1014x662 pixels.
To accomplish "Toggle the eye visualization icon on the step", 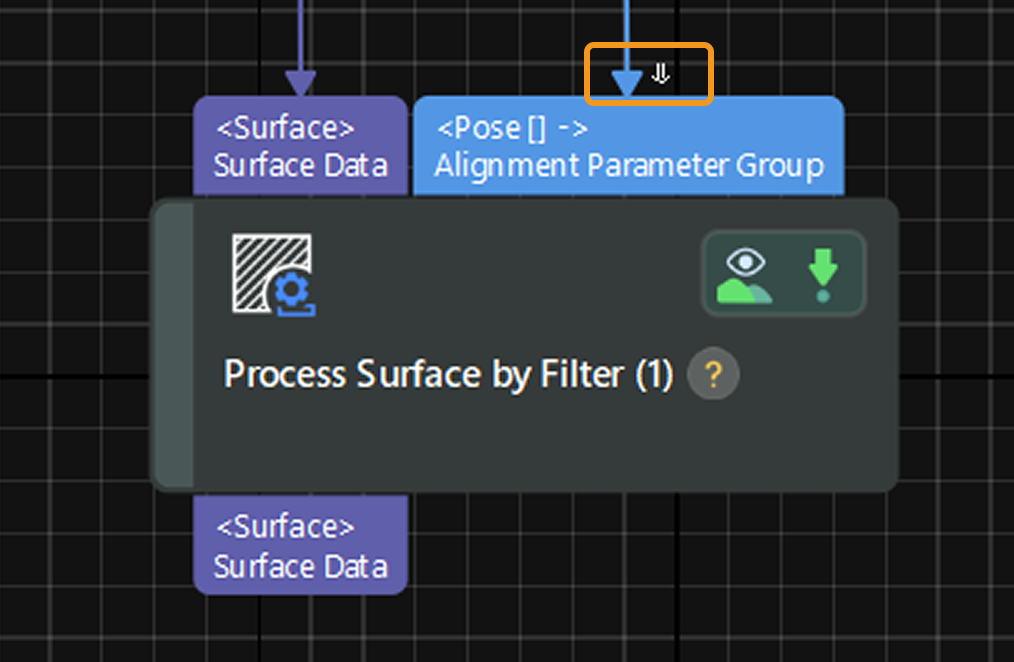I will pyautogui.click(x=745, y=274).
